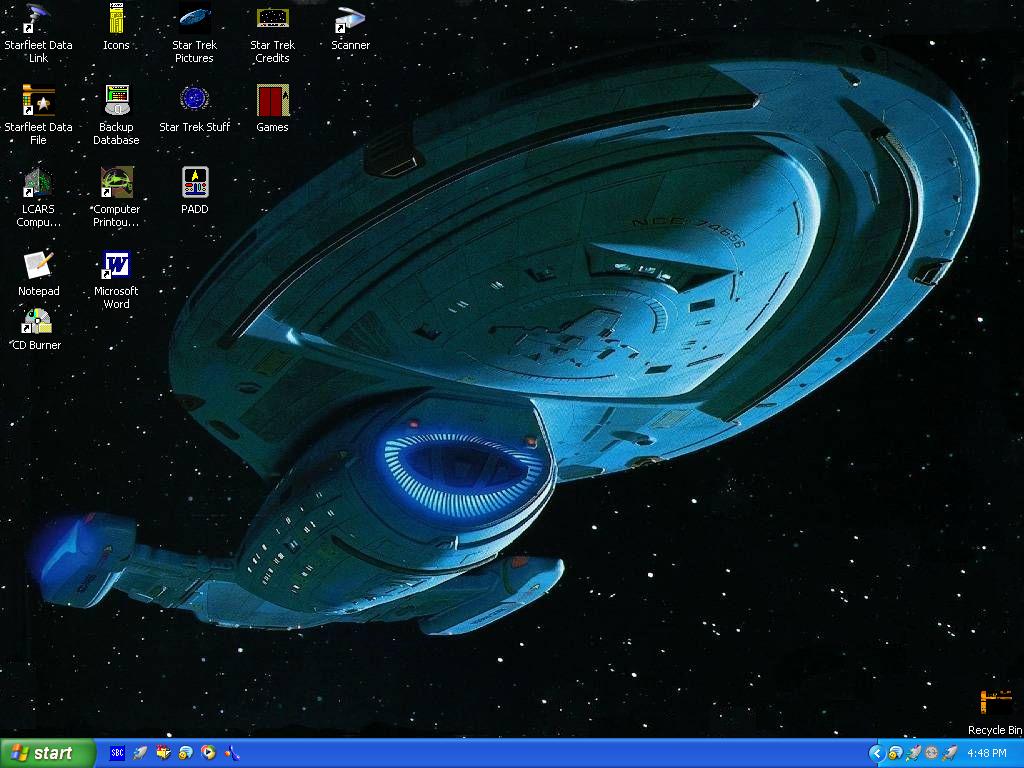Expand hidden system tray icons arrow
The width and height of the screenshot is (1024, 768).
tap(877, 753)
